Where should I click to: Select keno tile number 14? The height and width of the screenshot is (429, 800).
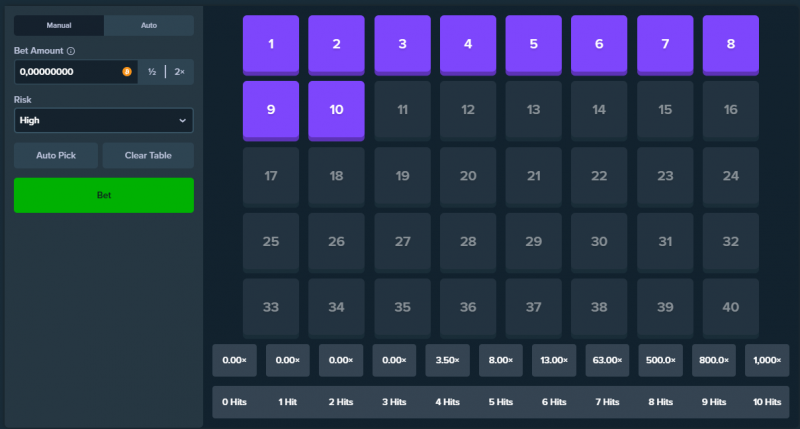(x=599, y=111)
